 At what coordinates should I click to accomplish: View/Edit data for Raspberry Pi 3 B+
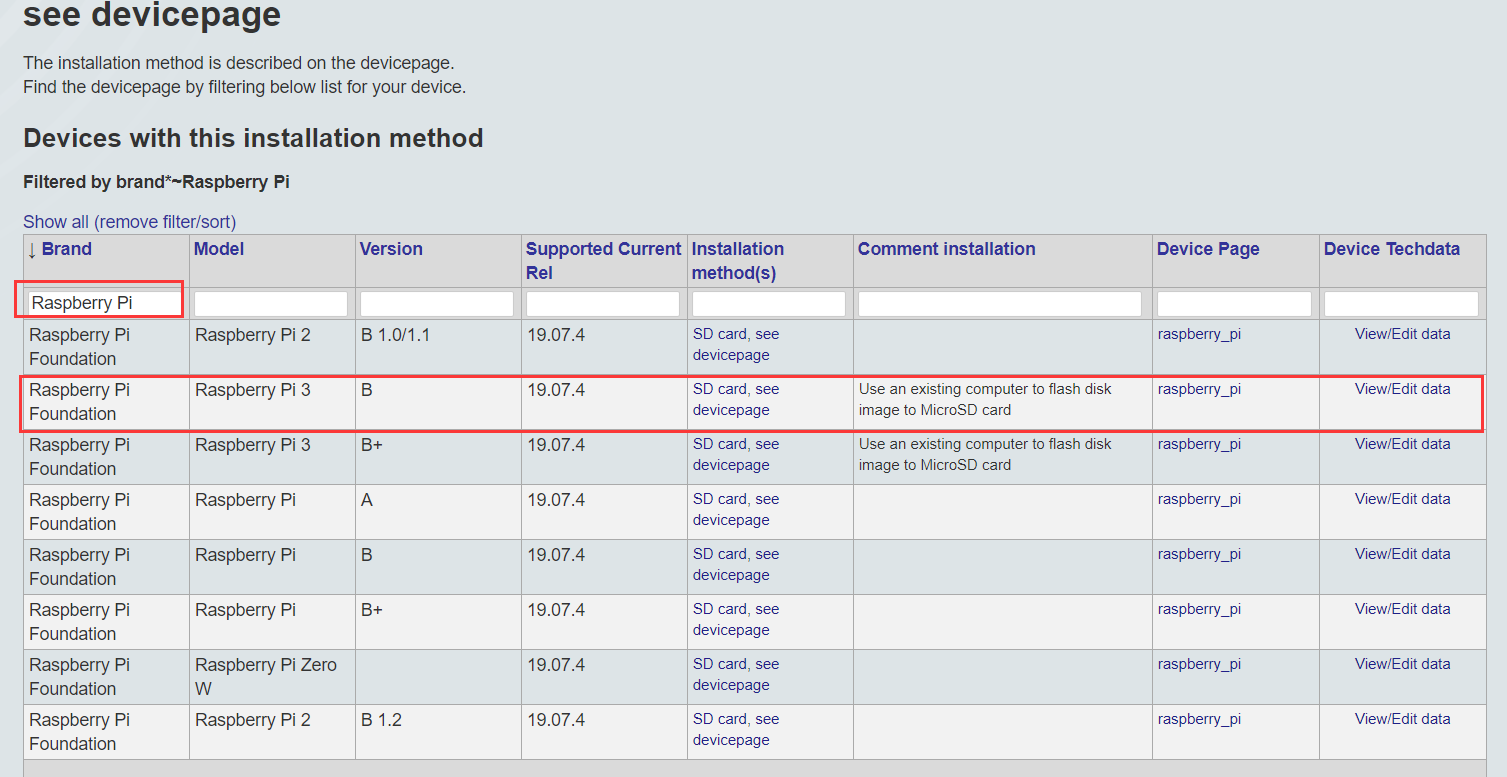1402,444
